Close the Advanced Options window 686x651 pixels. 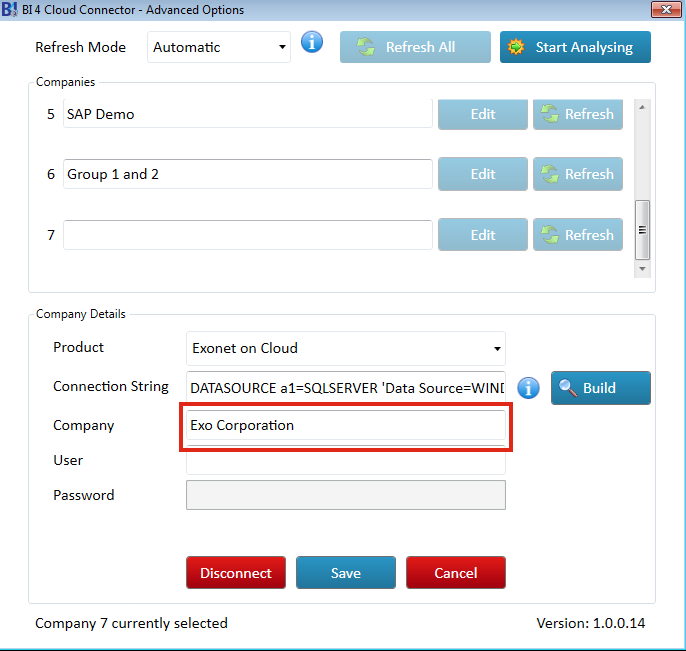point(666,9)
